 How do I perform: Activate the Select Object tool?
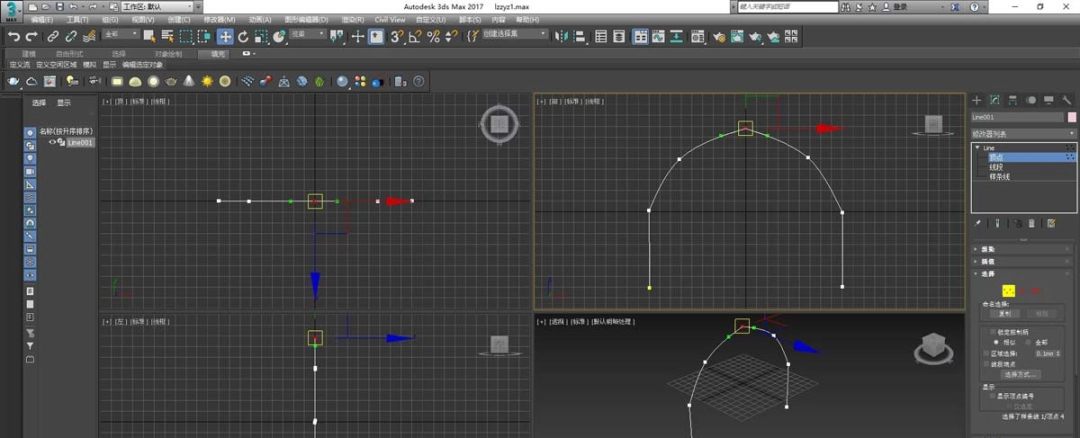pos(149,36)
